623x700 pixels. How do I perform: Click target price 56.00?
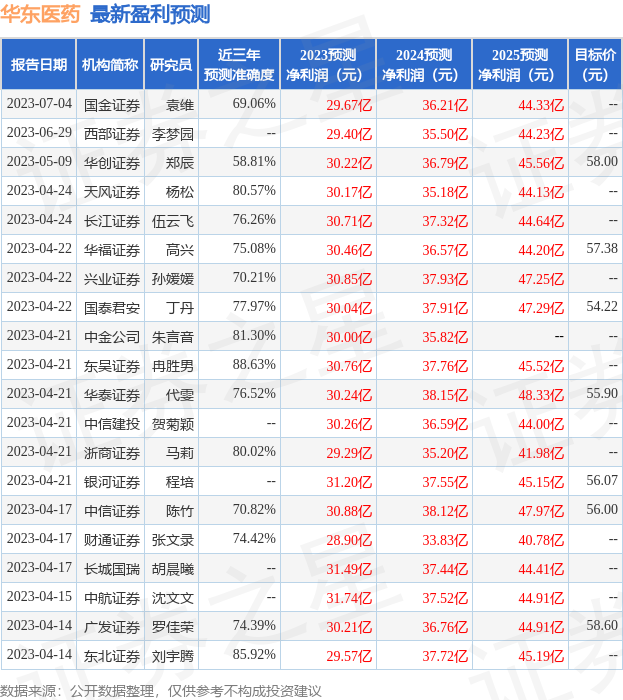(x=602, y=510)
